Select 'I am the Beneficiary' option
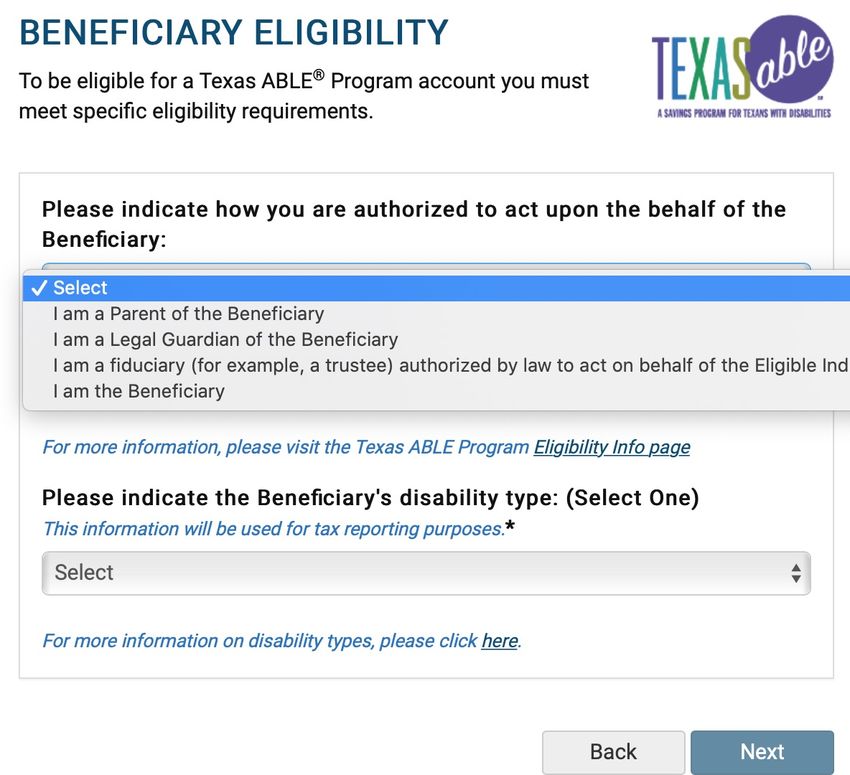Viewport: 850px width, 775px height. (436, 391)
